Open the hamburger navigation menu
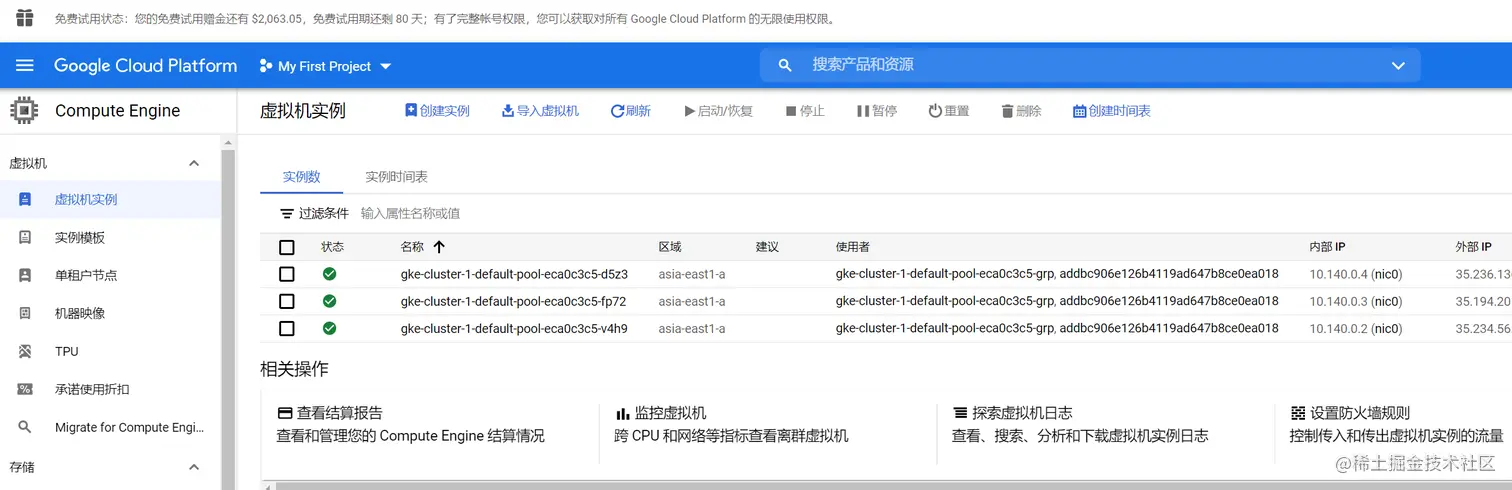 [25, 65]
